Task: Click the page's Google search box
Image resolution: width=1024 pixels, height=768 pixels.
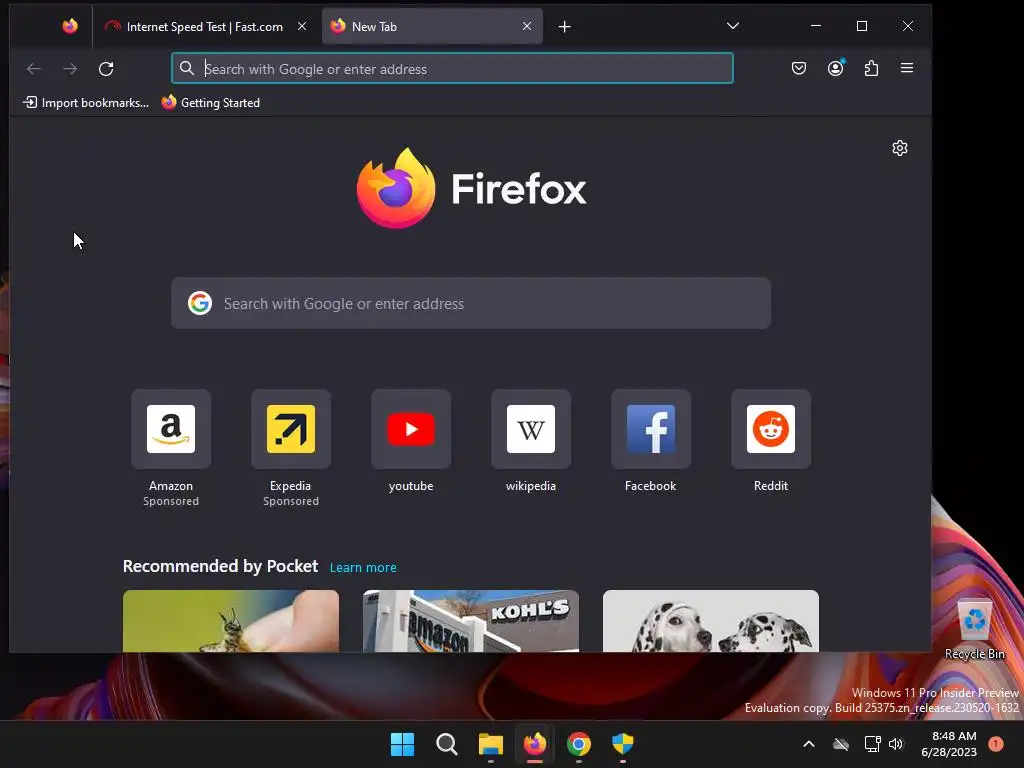Action: [471, 303]
